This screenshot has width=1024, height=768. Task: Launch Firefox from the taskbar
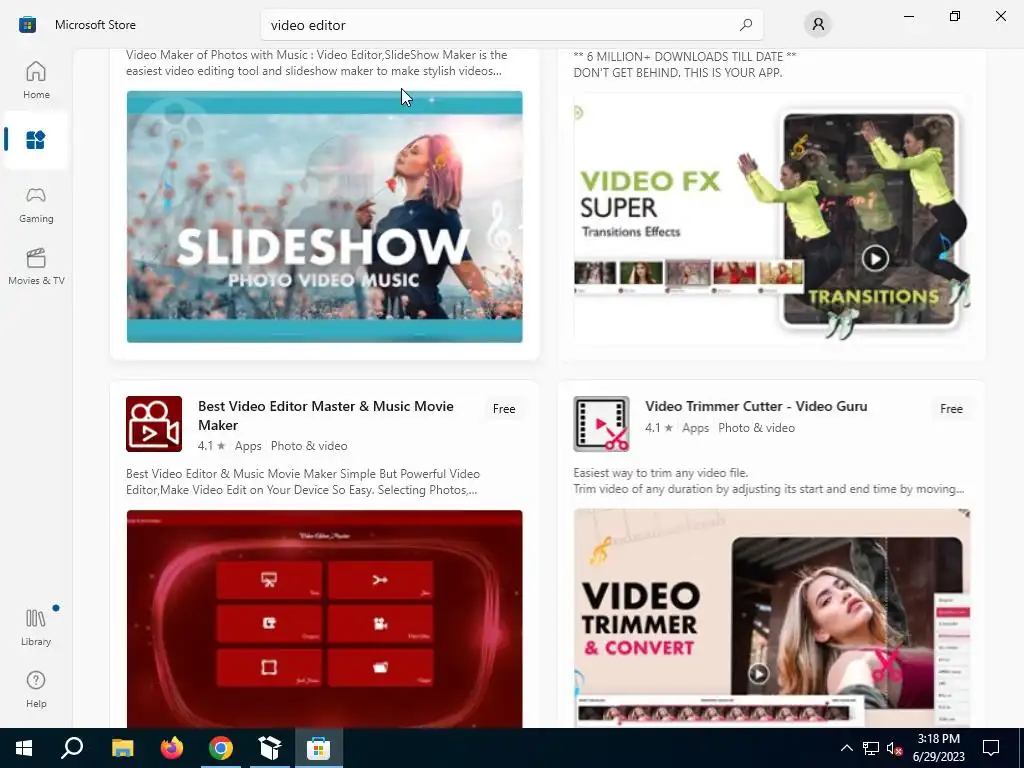pyautogui.click(x=172, y=748)
